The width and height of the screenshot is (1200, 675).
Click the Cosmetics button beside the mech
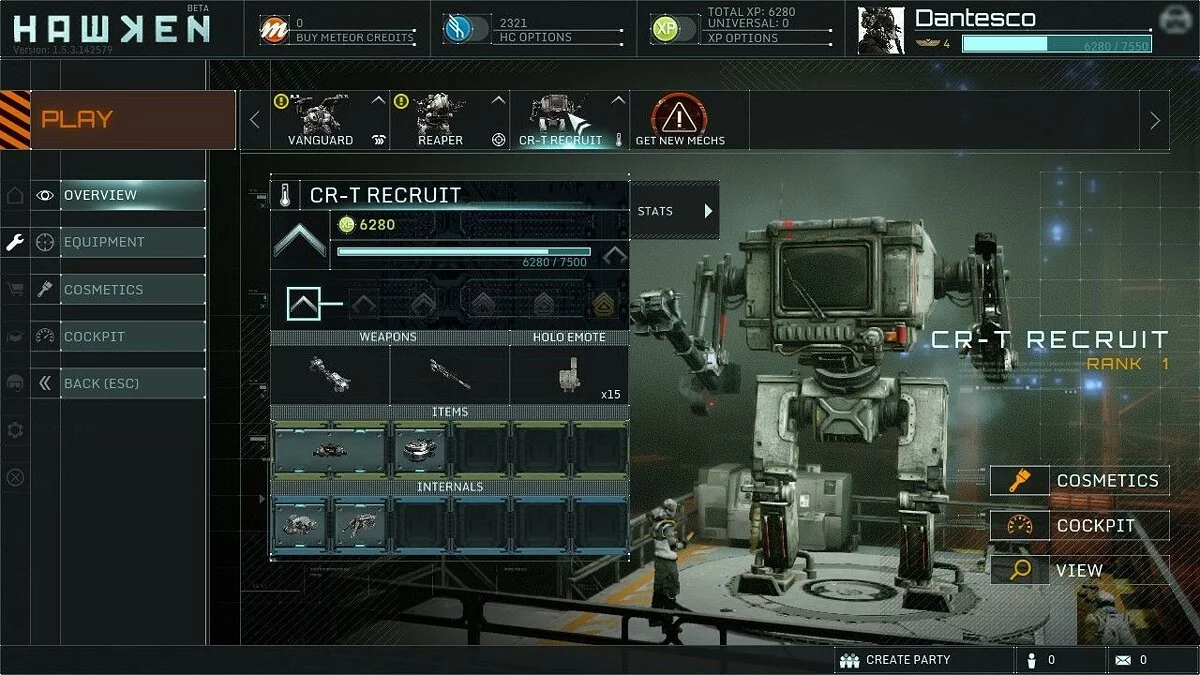coord(1080,480)
